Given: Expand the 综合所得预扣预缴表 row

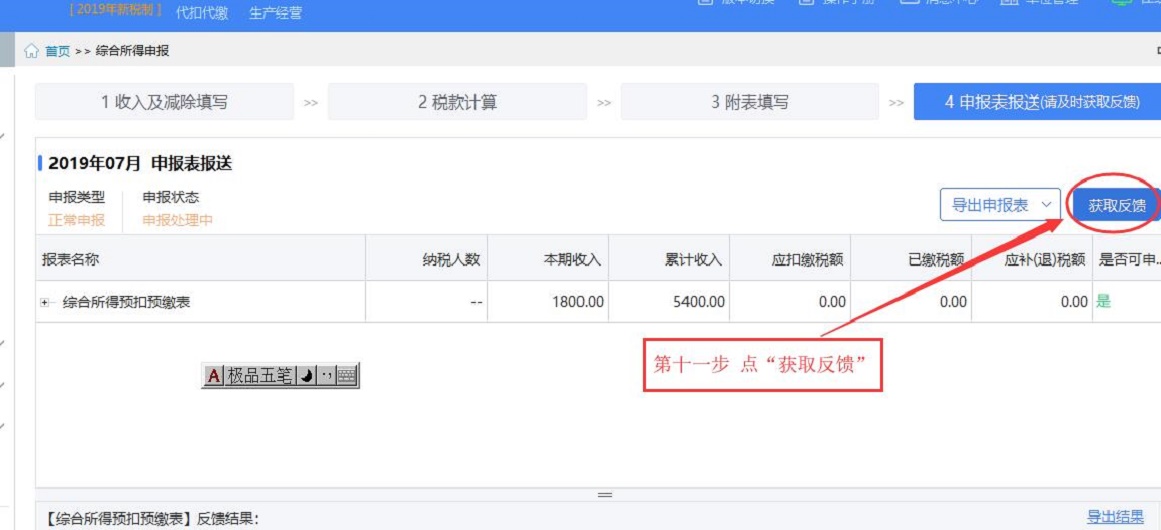Looking at the screenshot, I should 45,302.
